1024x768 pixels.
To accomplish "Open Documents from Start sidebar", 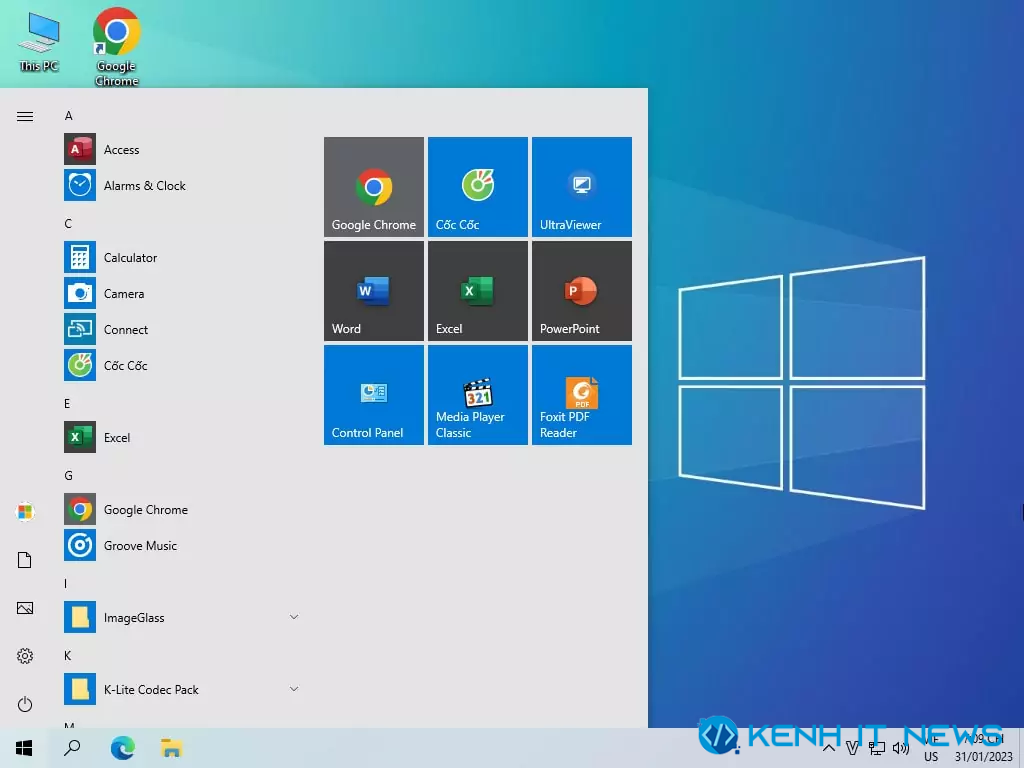I will tap(25, 560).
